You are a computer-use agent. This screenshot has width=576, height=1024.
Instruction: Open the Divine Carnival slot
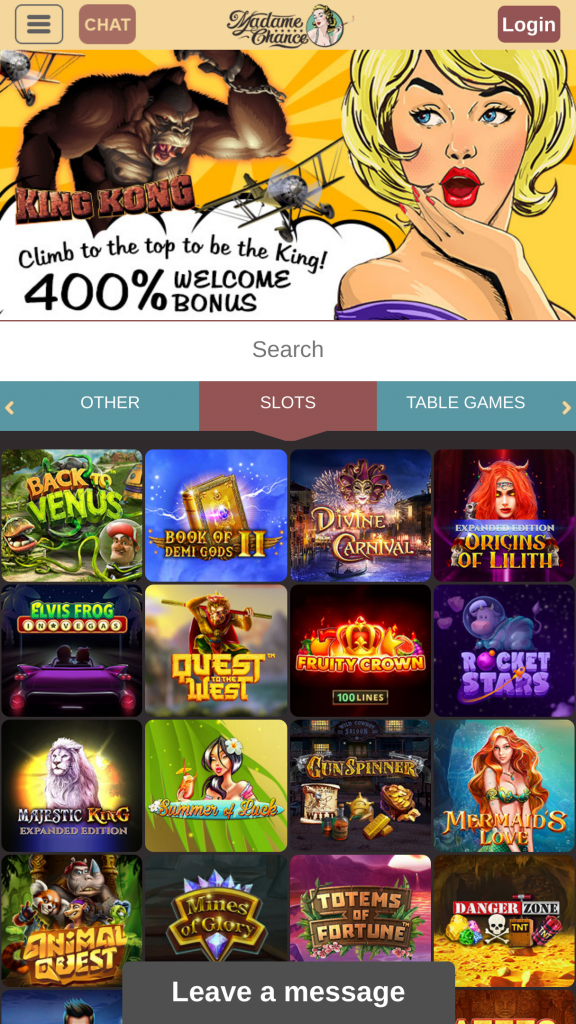point(360,515)
